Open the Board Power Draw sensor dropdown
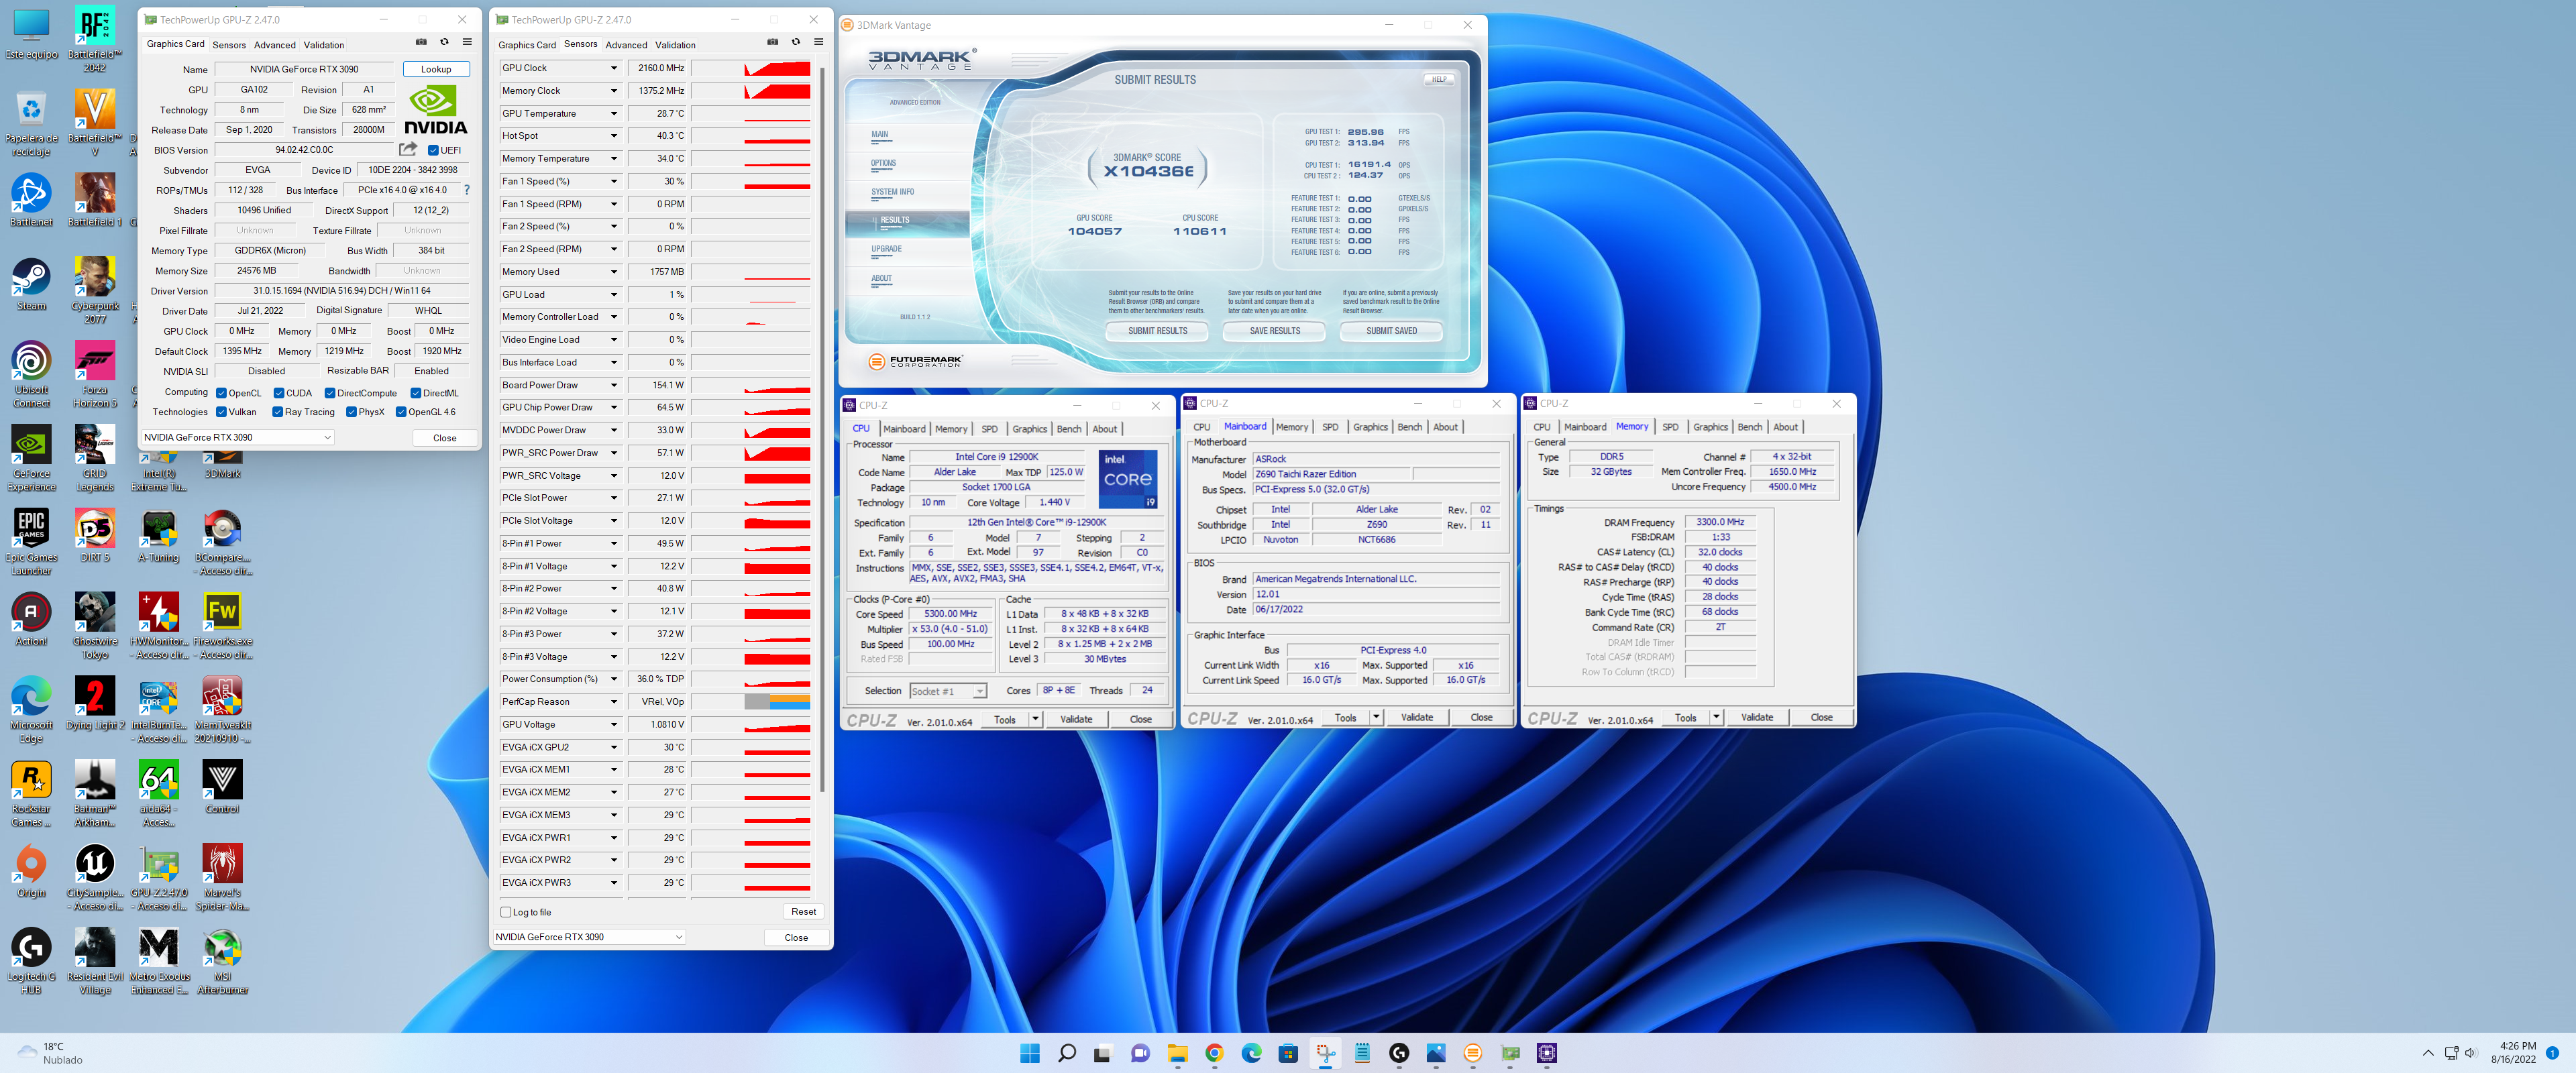 click(x=613, y=385)
